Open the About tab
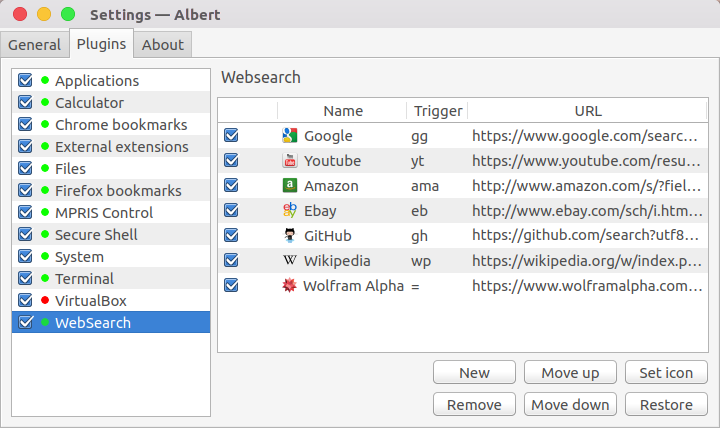Screen dimensions: 720x428 pos(163,45)
